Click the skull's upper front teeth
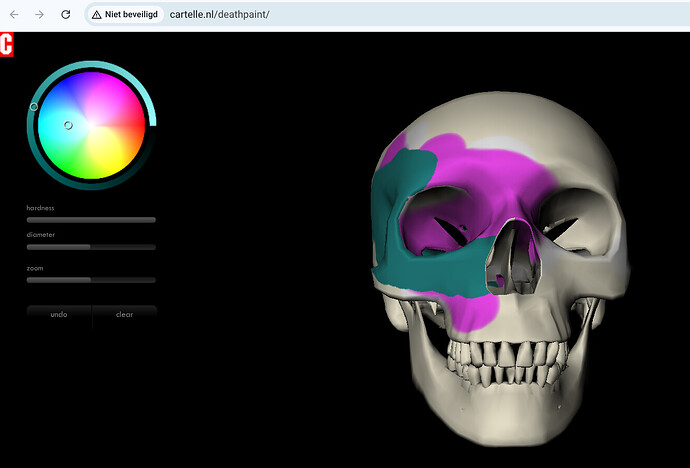Viewport: 690px width, 468px height. (505, 352)
